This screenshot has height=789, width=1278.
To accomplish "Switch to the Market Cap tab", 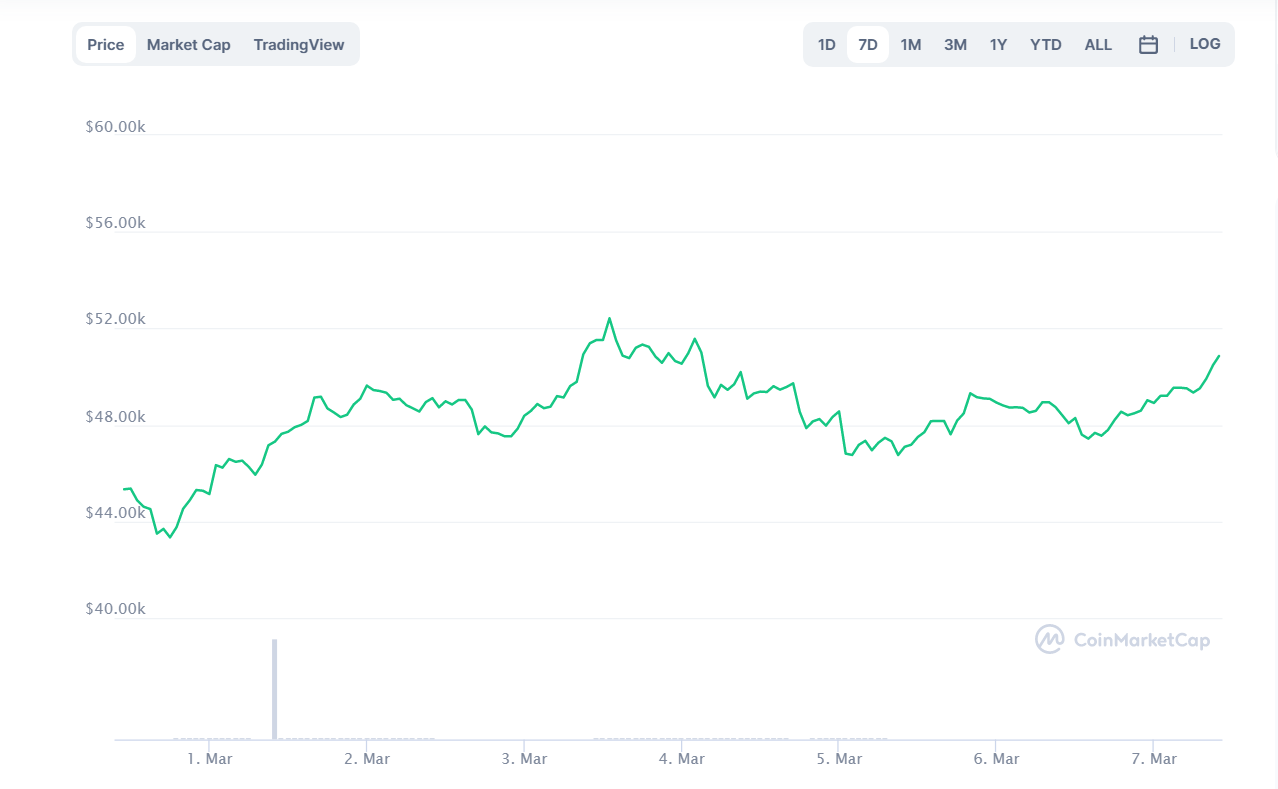I will click(189, 45).
